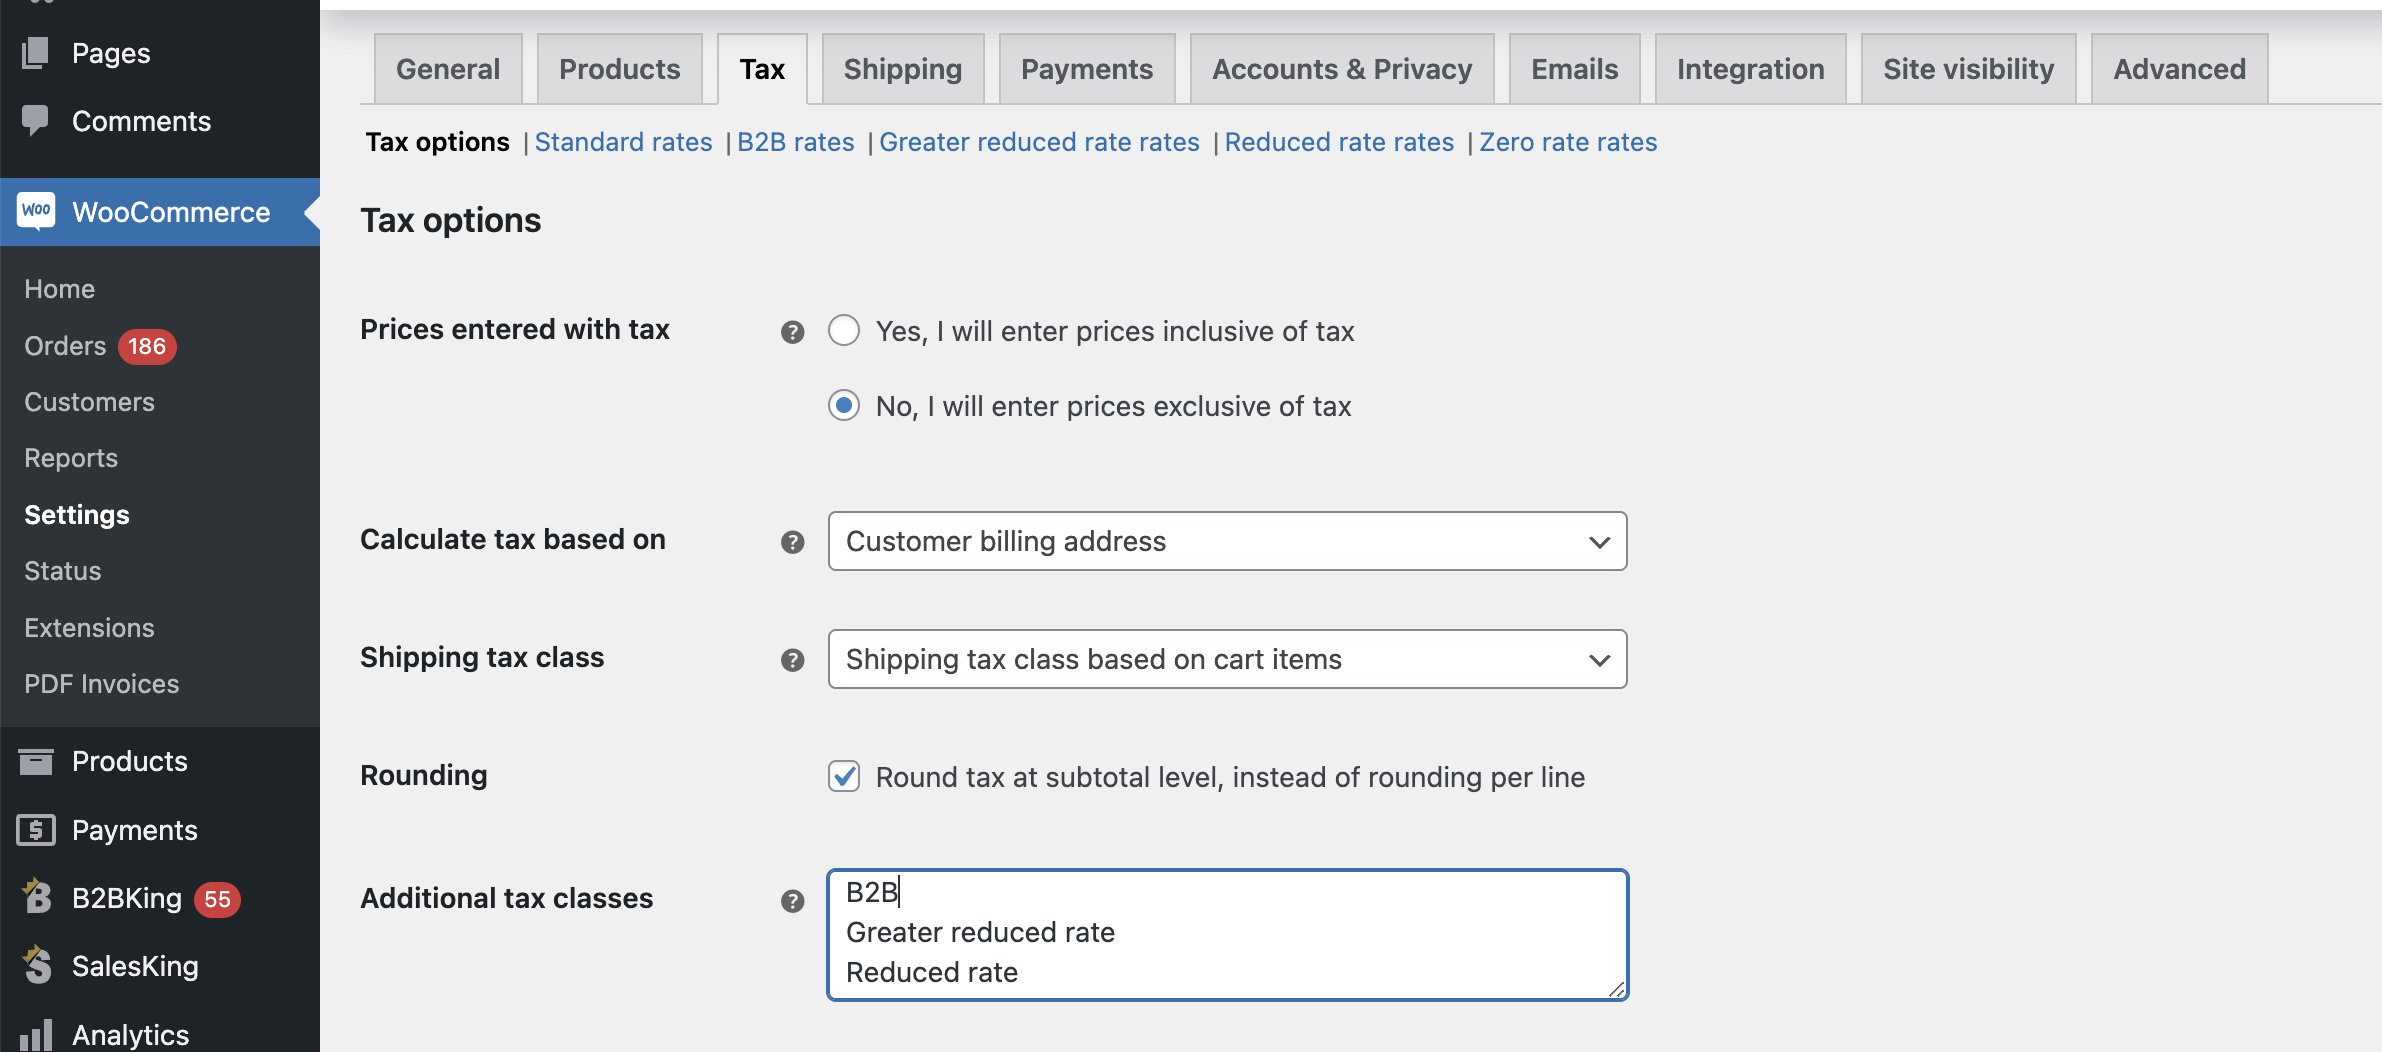Switch to the Products settings tab
This screenshot has width=2382, height=1052.
click(620, 69)
